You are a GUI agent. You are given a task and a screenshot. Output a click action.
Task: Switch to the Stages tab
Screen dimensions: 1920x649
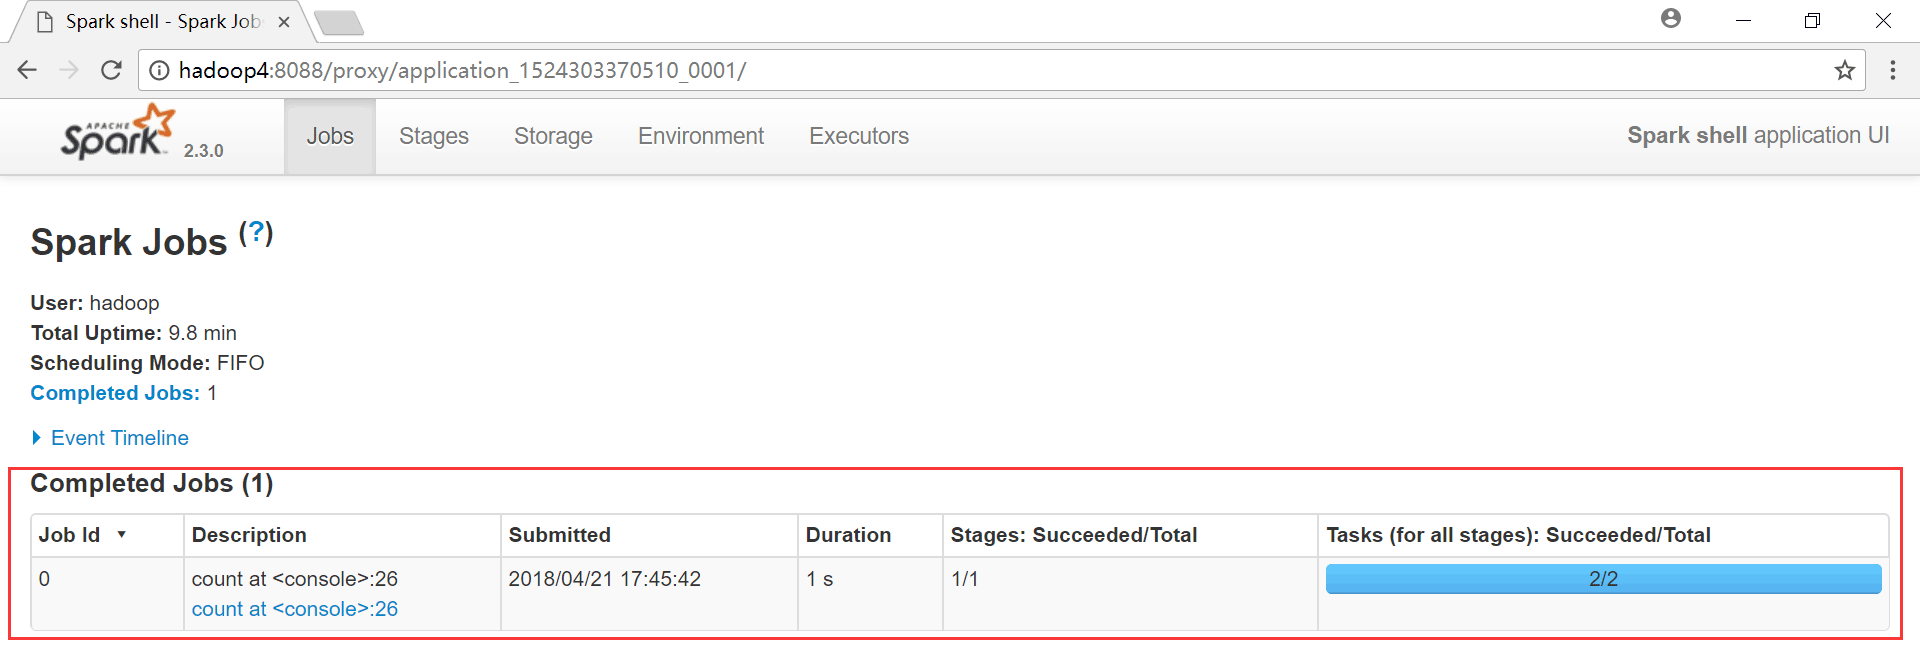(433, 136)
